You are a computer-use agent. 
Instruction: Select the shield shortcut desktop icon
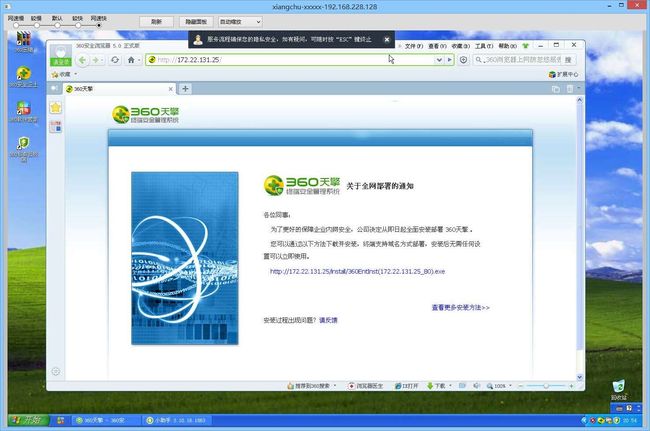pyautogui.click(x=24, y=148)
